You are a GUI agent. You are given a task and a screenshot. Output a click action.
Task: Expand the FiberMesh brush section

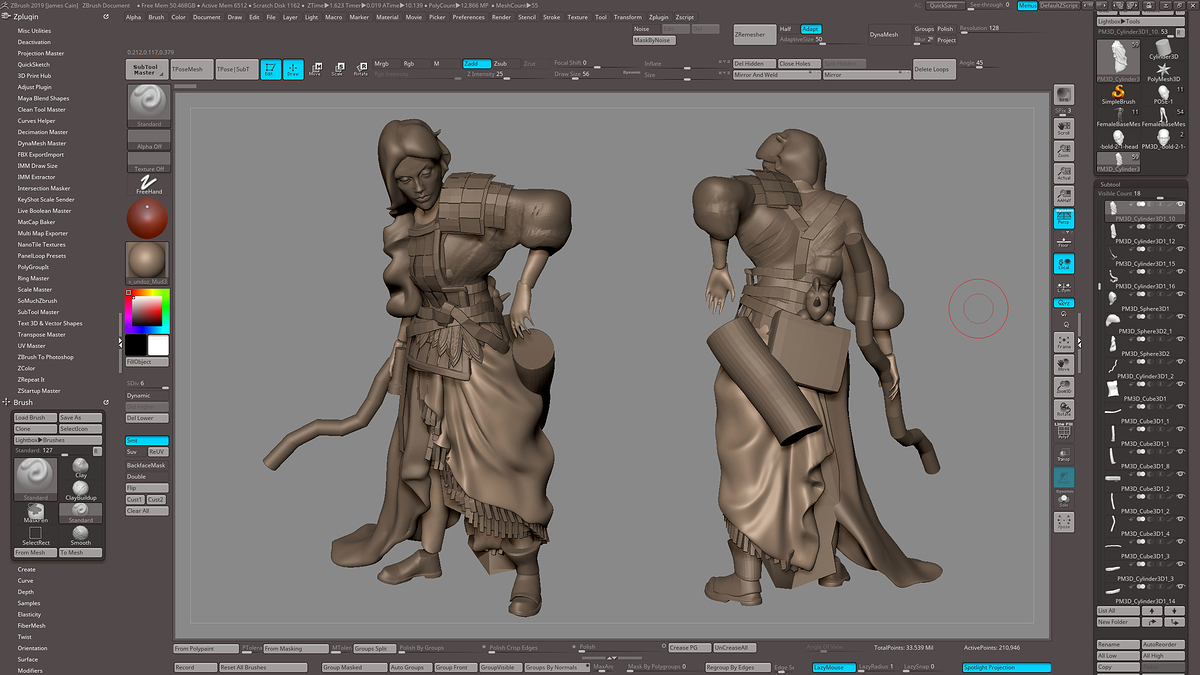[x=31, y=626]
